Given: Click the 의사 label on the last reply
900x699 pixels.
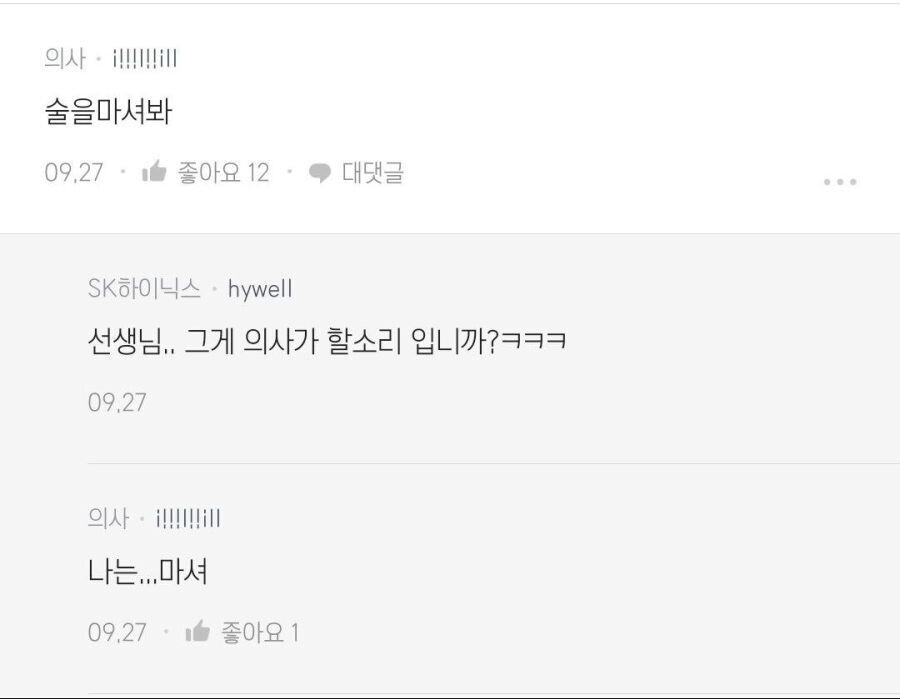Looking at the screenshot, I should coord(108,518).
